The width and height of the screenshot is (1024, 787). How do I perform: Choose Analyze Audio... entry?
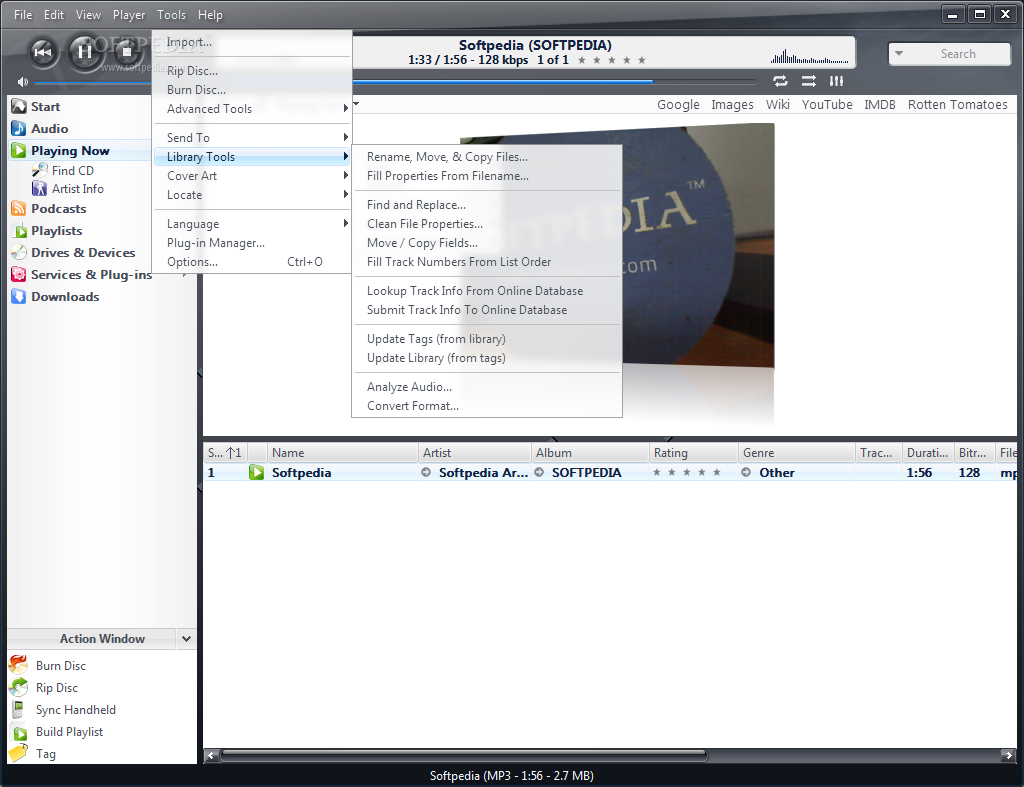pyautogui.click(x=409, y=387)
